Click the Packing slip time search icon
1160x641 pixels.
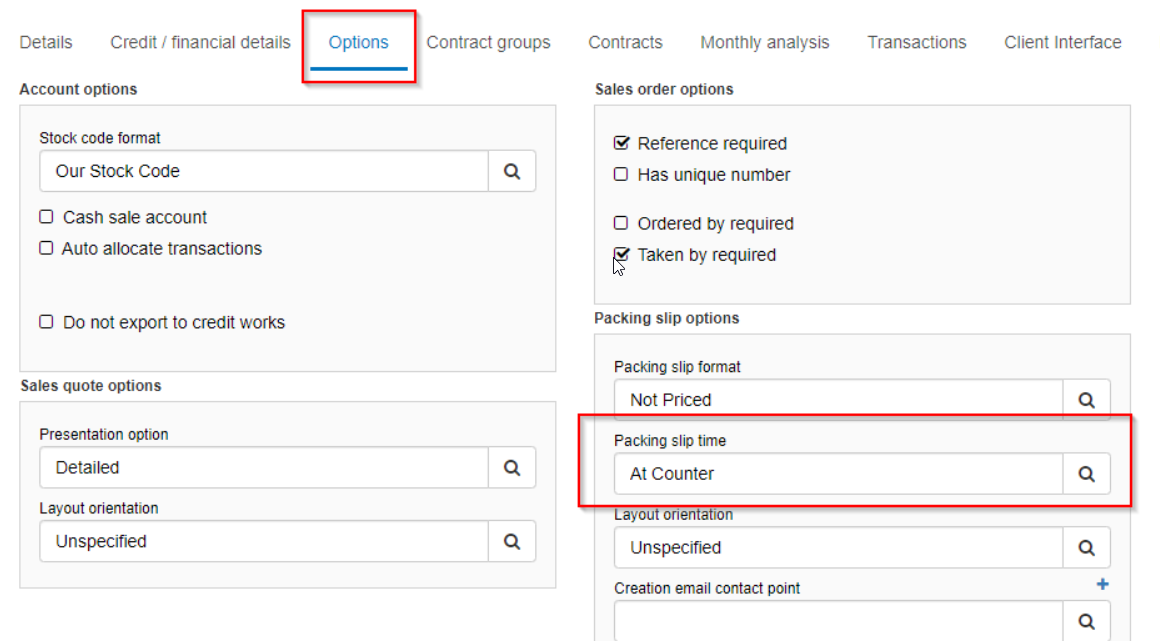tap(1086, 474)
